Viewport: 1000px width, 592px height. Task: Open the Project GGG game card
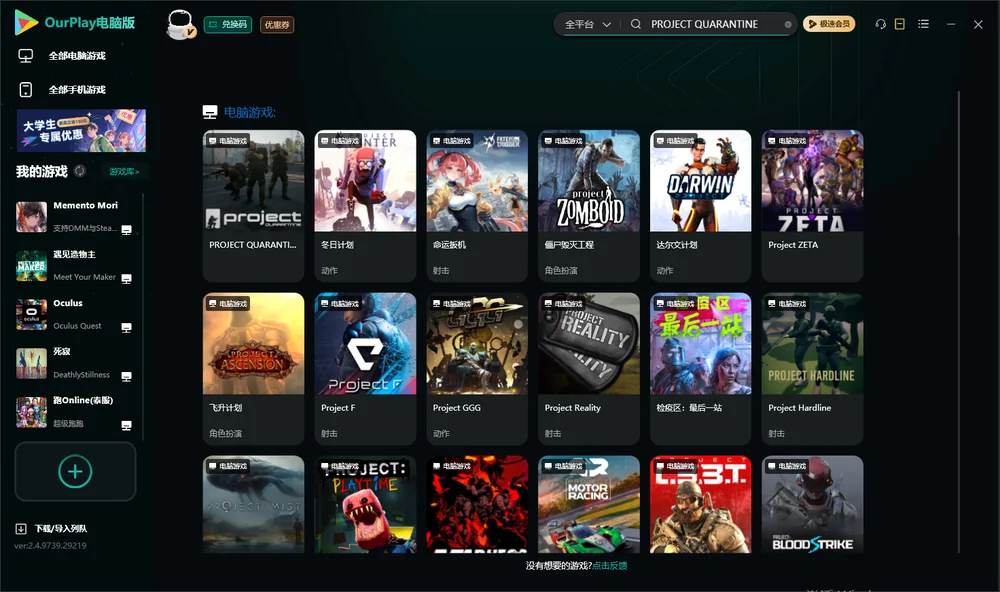[477, 368]
